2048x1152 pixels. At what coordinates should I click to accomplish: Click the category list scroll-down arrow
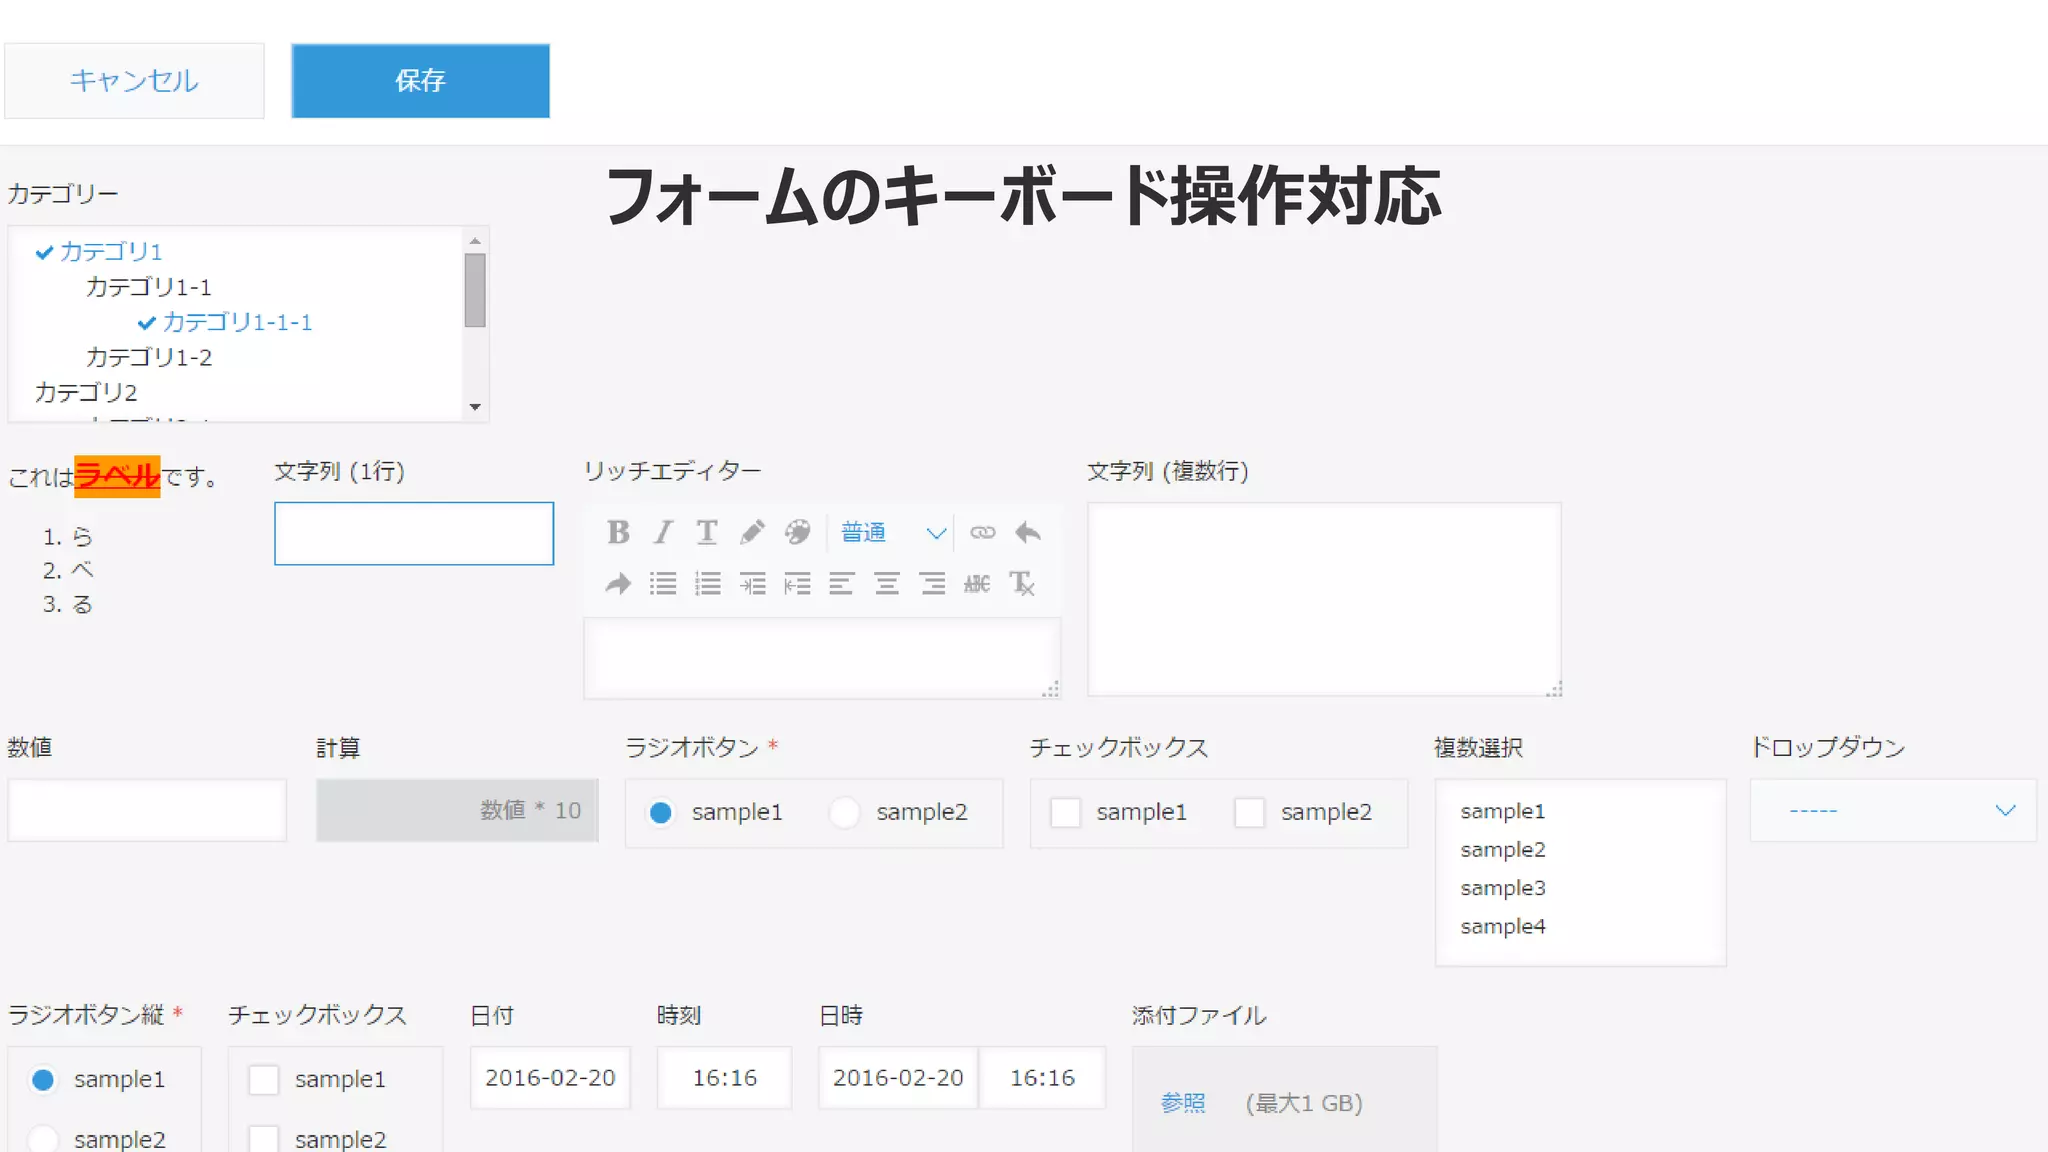[x=475, y=407]
